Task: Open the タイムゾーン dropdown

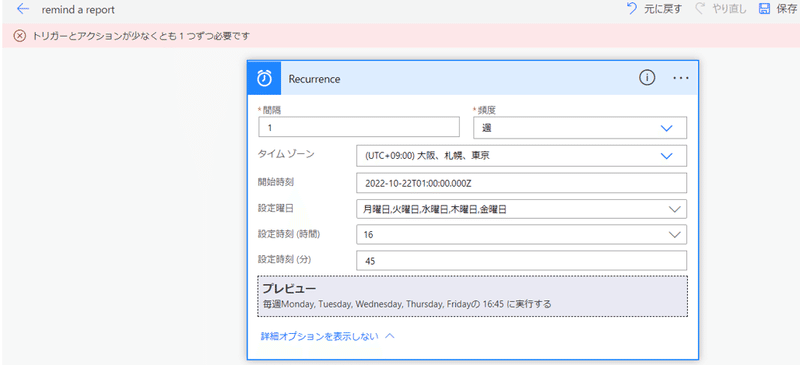Action: 521,156
